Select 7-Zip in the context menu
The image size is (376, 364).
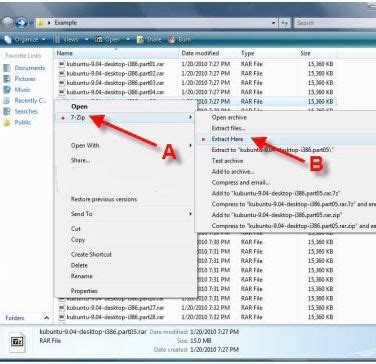point(125,117)
